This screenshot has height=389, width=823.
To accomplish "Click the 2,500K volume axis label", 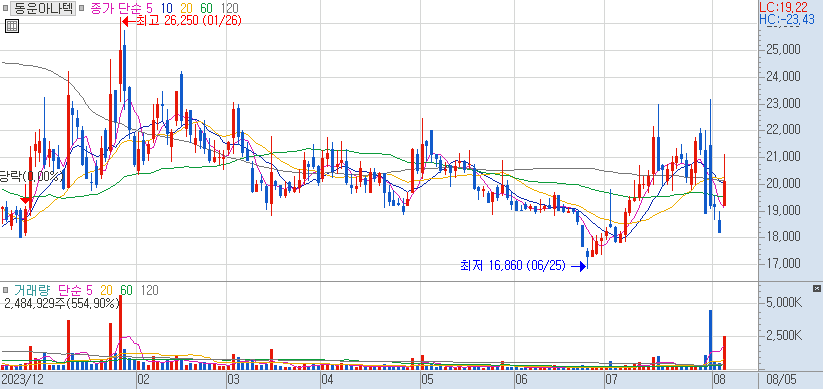I will pyautogui.click(x=784, y=335).
